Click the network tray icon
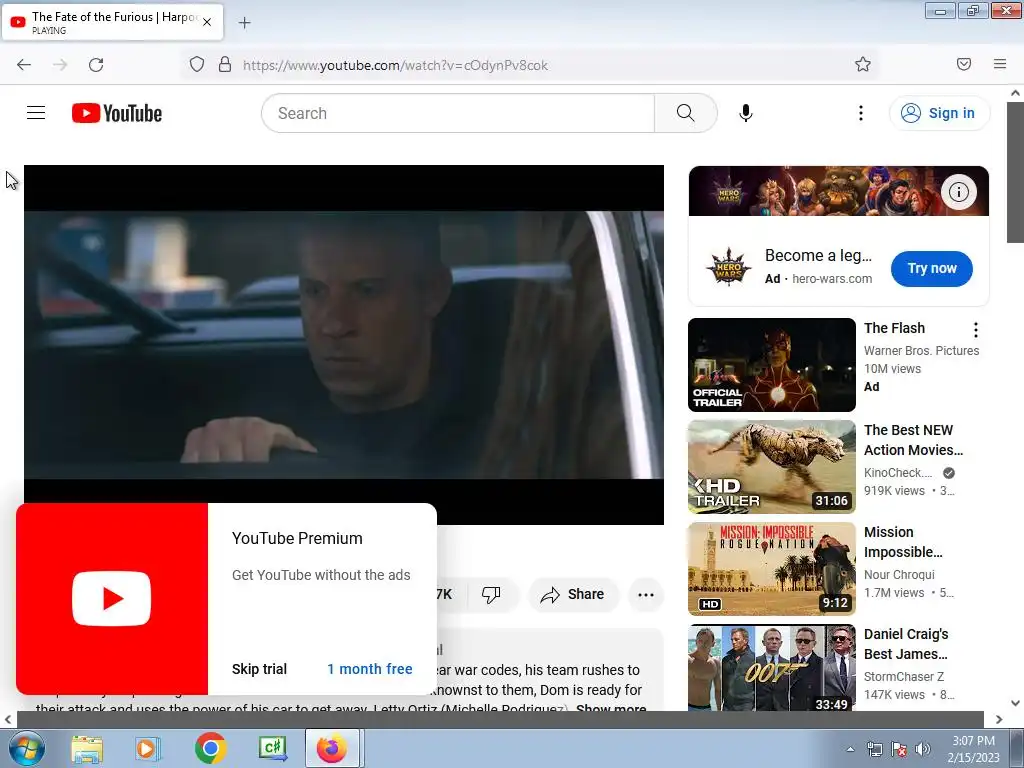Viewport: 1024px width, 768px height. [x=874, y=750]
